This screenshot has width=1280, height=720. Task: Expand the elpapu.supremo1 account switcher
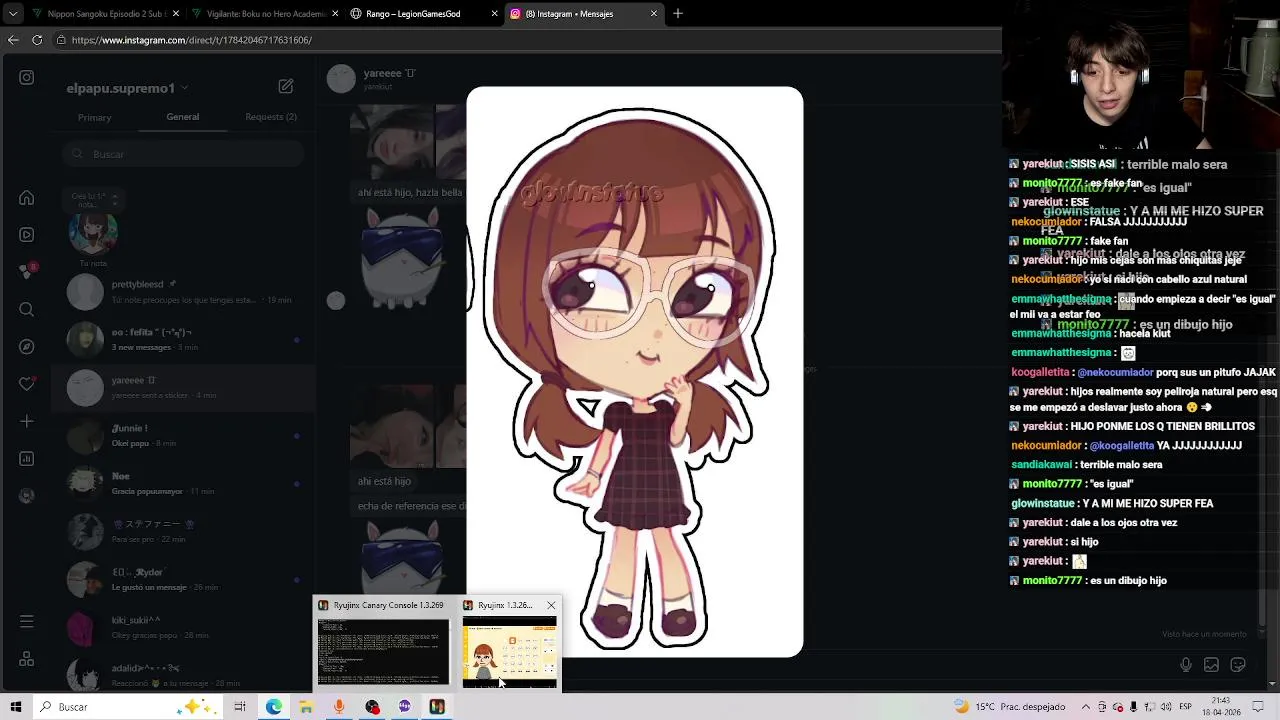127,88
